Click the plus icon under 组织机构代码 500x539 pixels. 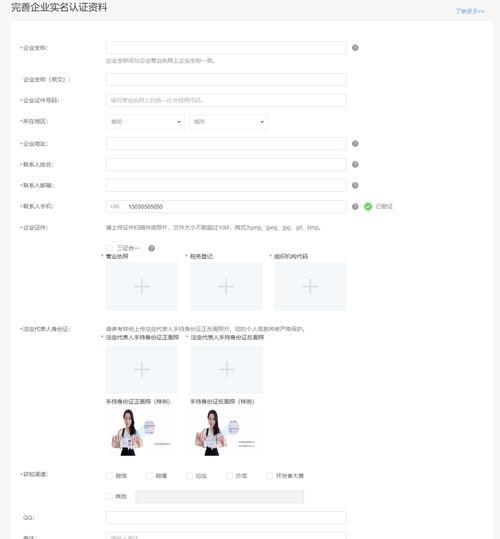click(x=310, y=286)
